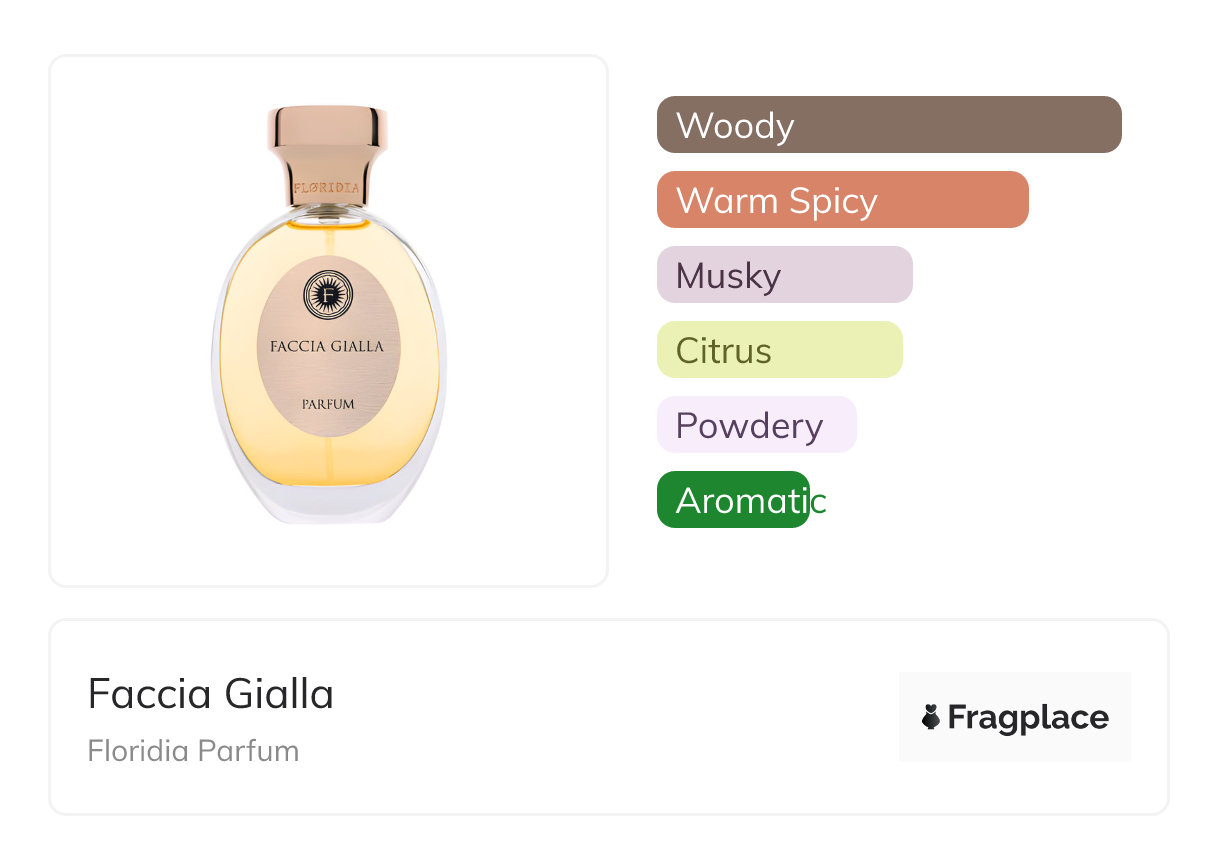This screenshot has height=864, width=1218.
Task: Click the spray tube below the bottle label
Action: tap(328, 460)
